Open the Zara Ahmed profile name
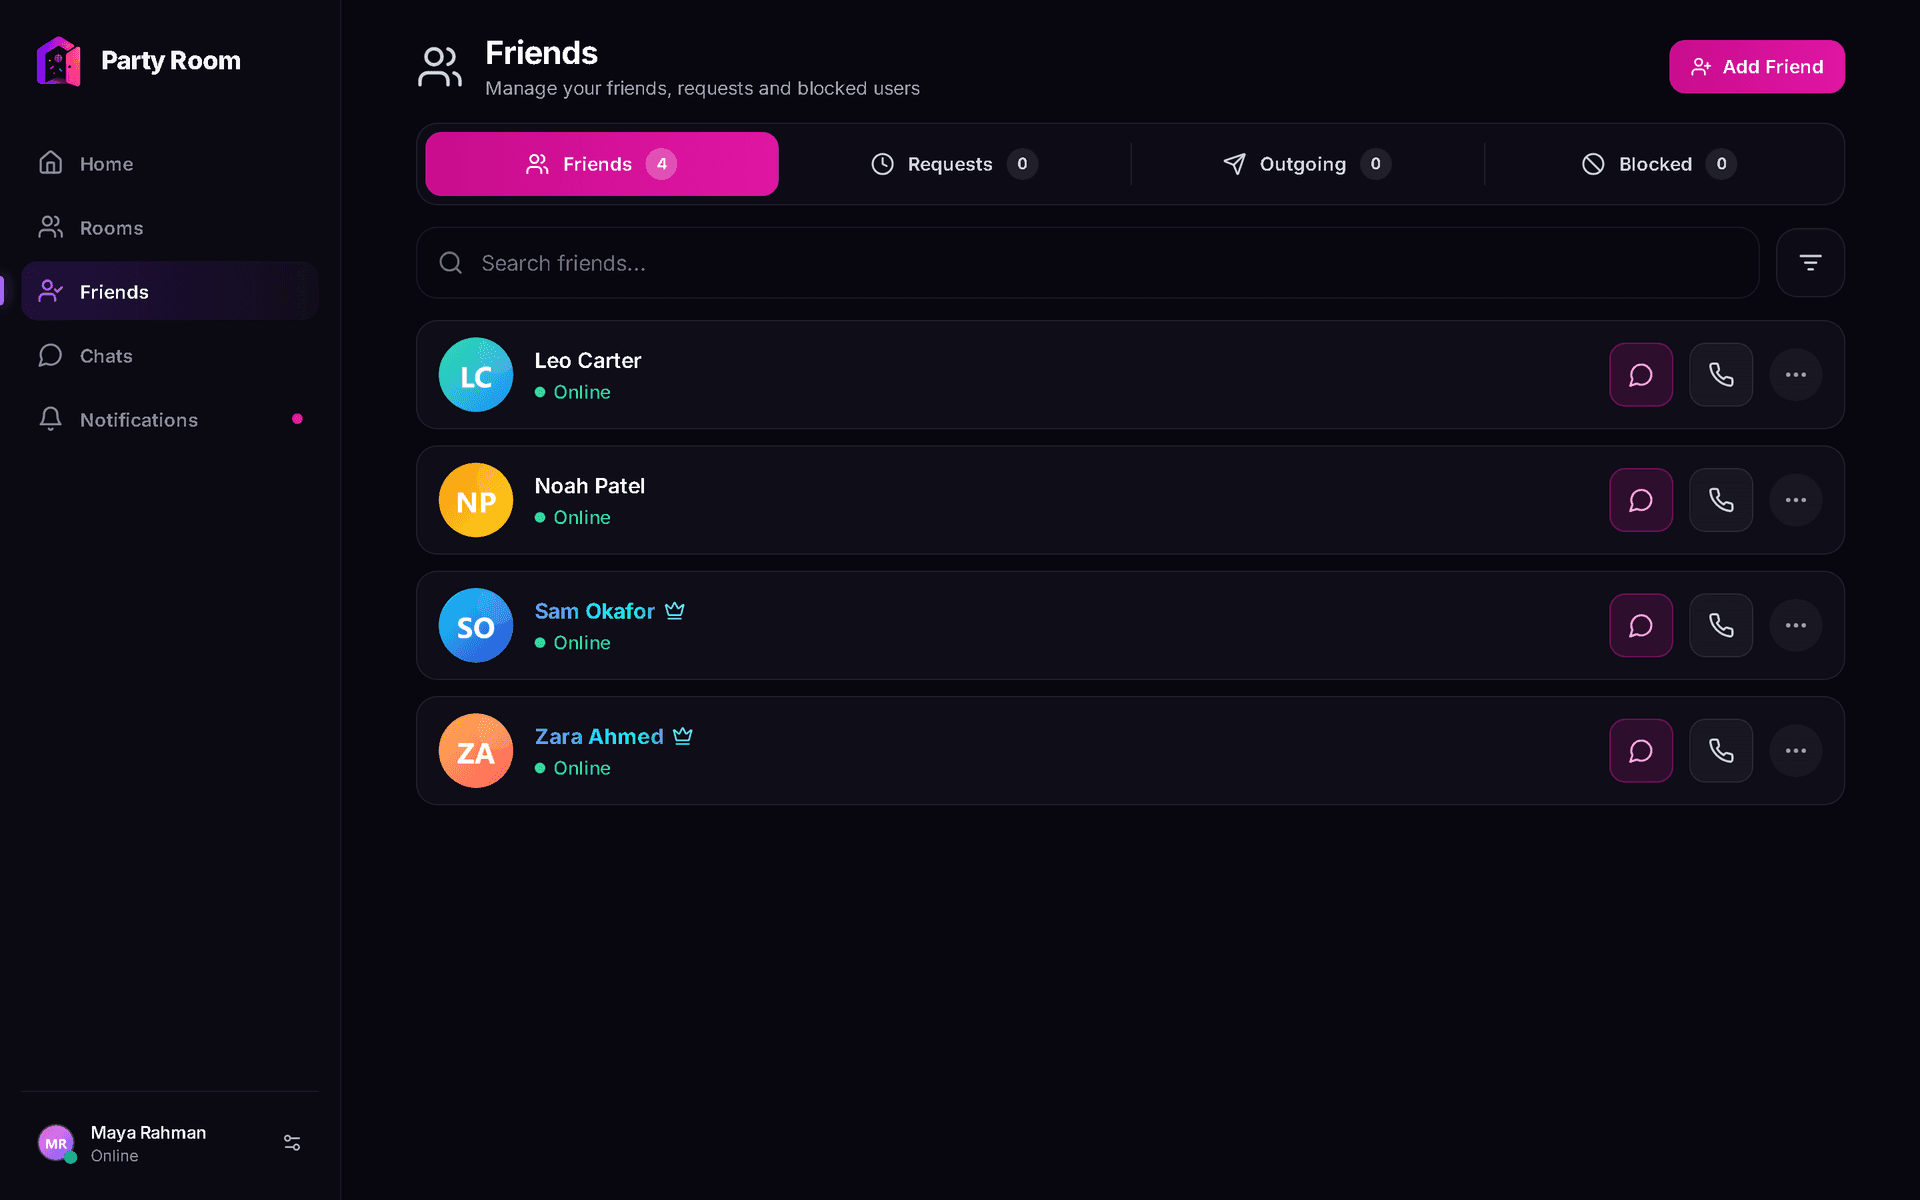1920x1200 pixels. 599,736
